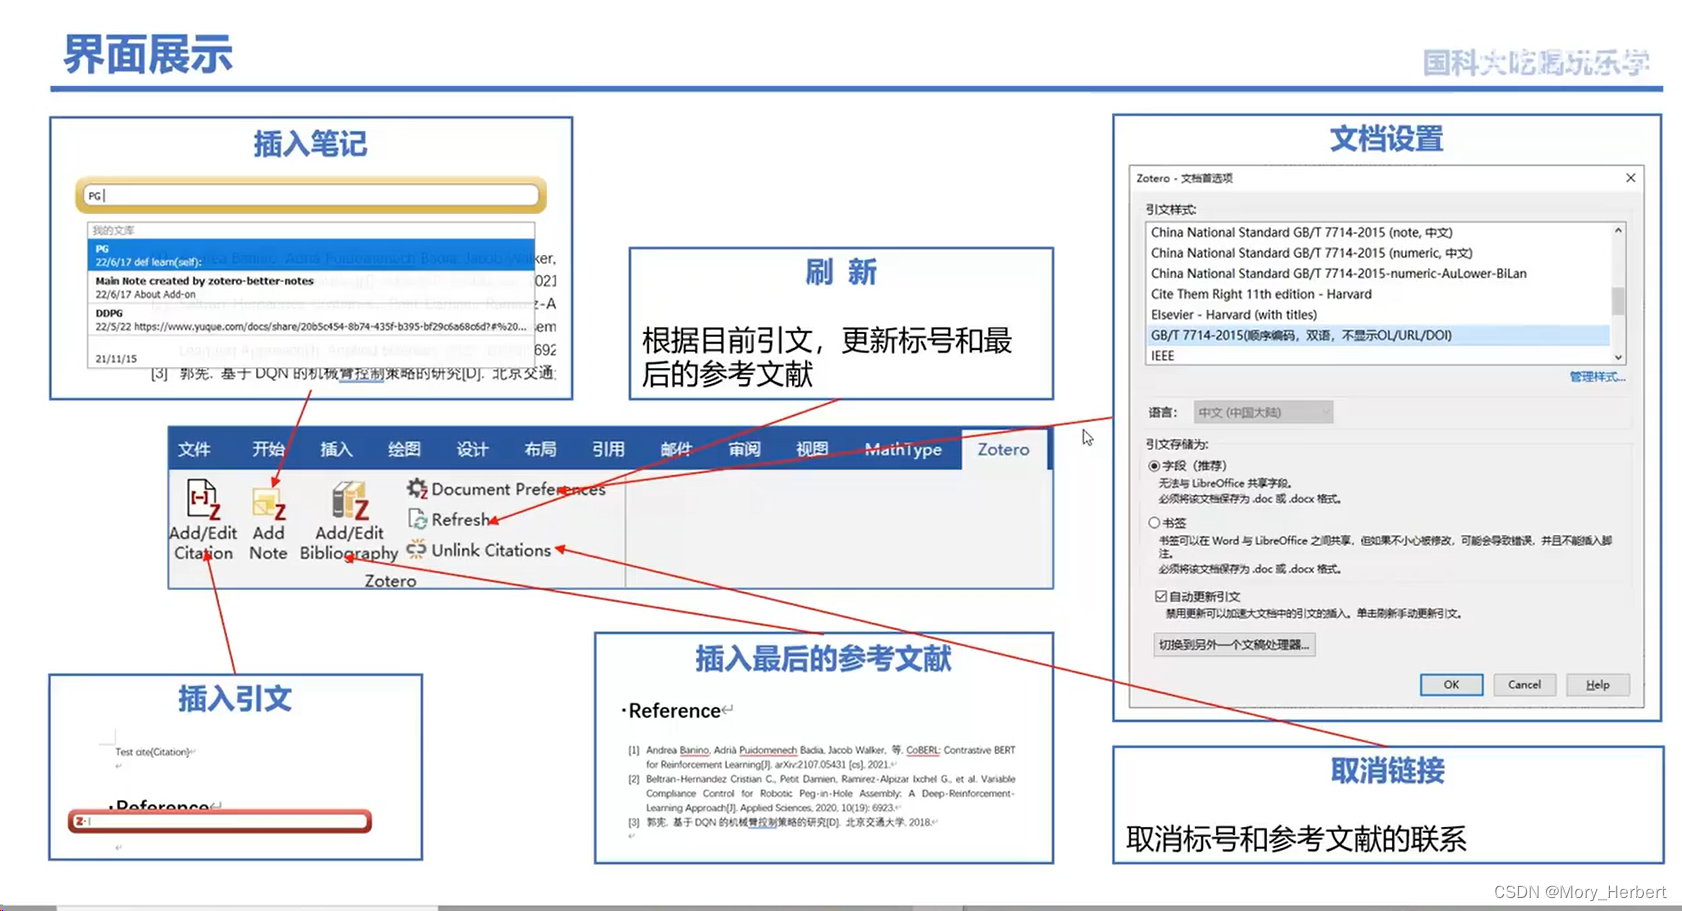Select highlighted GB/T 7714-2015(顺序编码) style
Viewport: 1682px width, 911px height.
[x=1378, y=335]
